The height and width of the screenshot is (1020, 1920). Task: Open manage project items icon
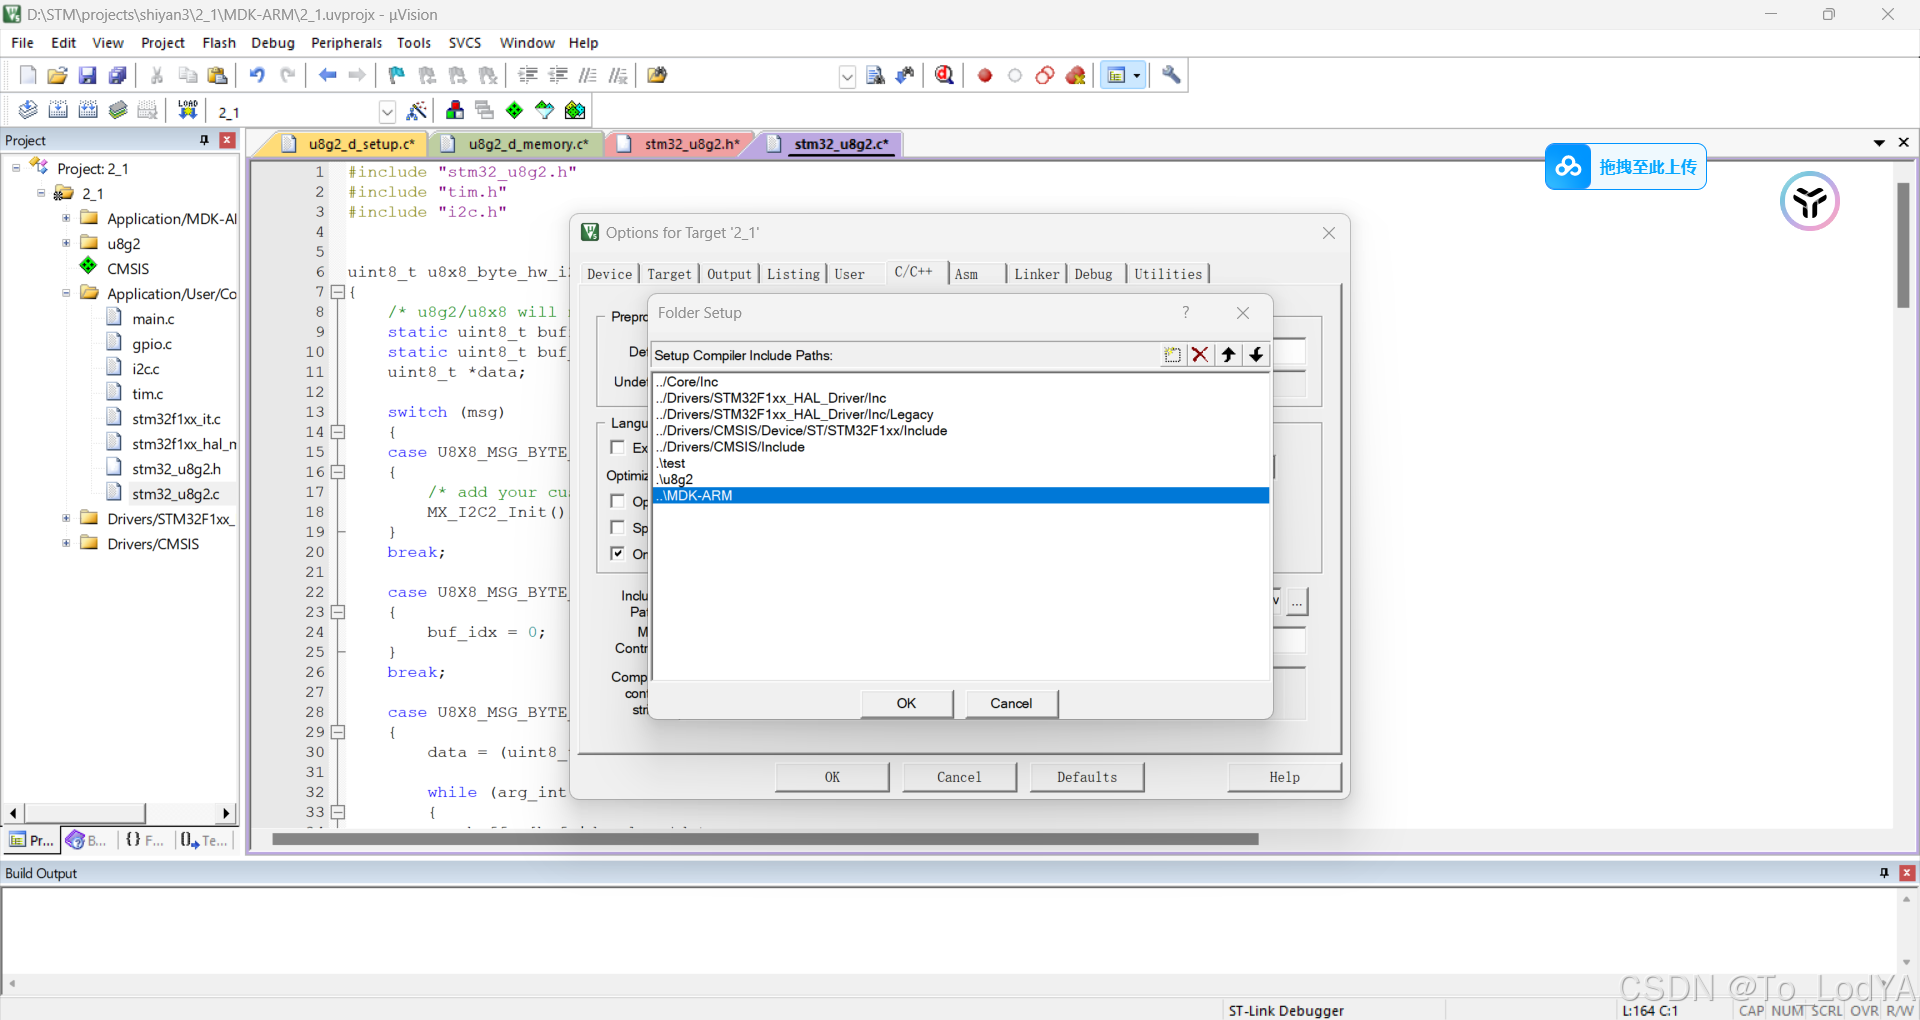coord(455,110)
